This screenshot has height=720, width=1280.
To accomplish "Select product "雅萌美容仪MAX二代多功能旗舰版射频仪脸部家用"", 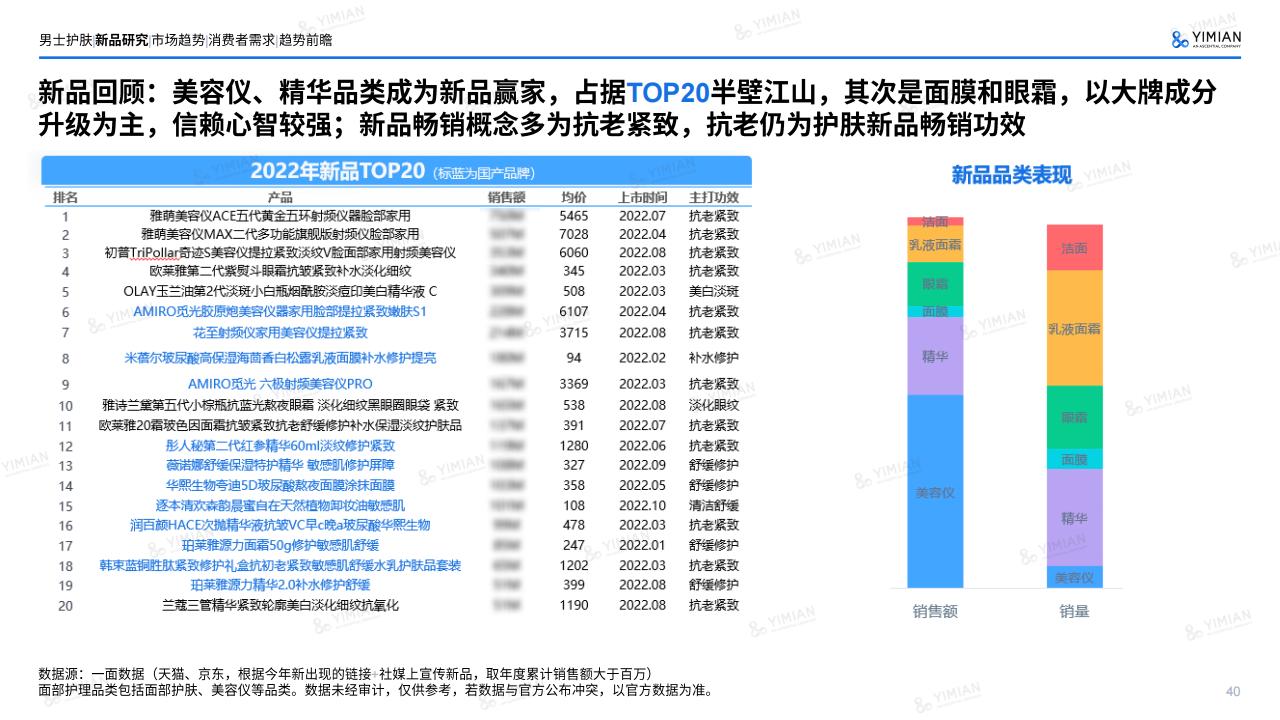I will click(x=281, y=234).
